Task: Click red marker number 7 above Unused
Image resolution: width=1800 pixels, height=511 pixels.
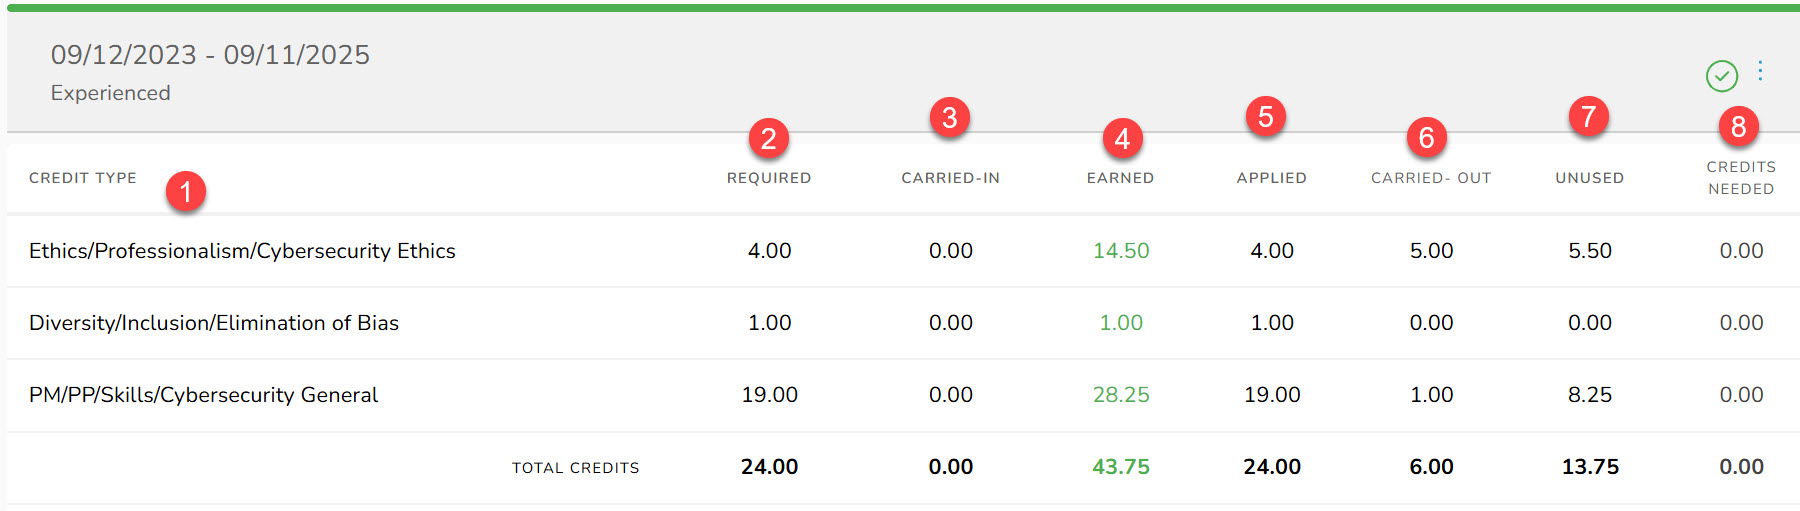Action: coord(1588,117)
